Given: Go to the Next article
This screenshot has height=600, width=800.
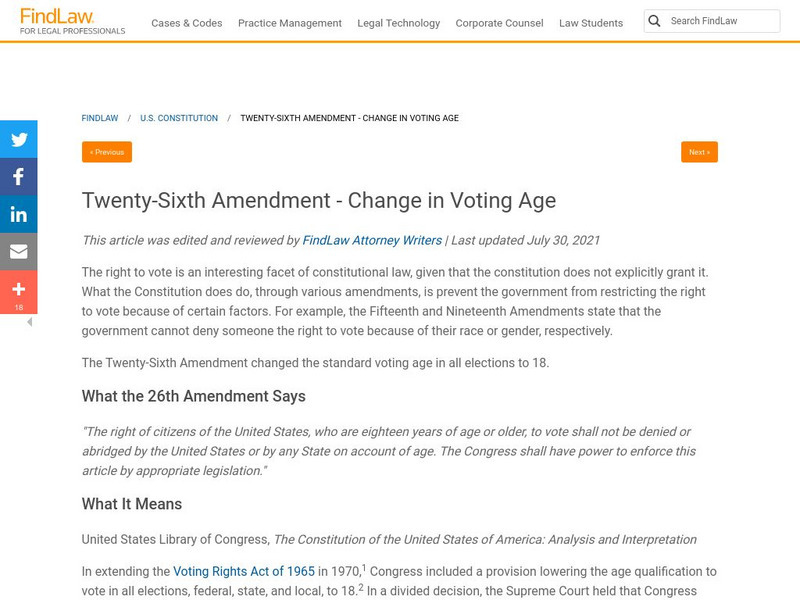Looking at the screenshot, I should [x=699, y=152].
